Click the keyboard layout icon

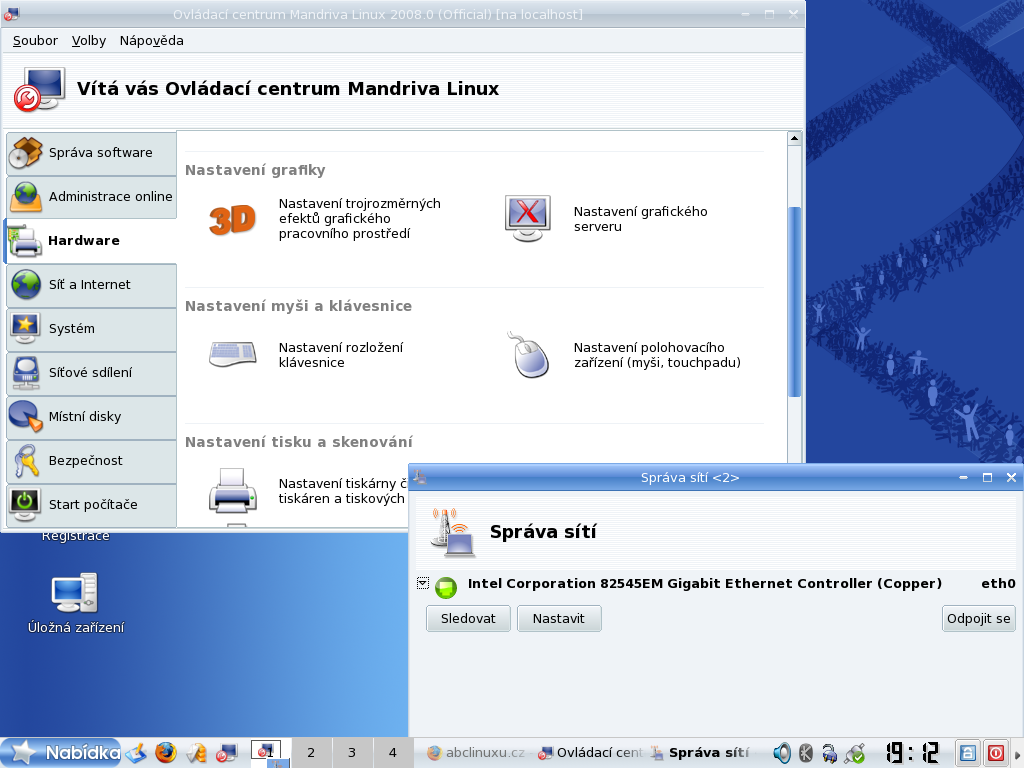(232, 355)
